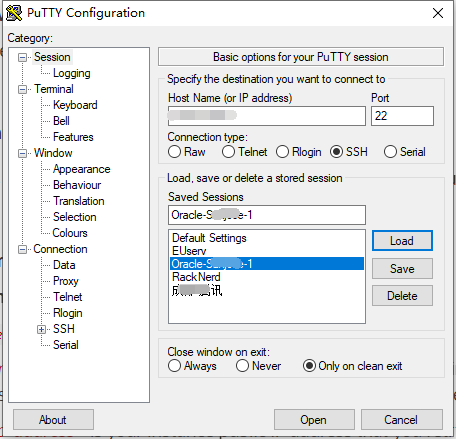Viewport: 456px width, 439px height.
Task: Collapse the Terminal tree node
Action: pyautogui.click(x=22, y=89)
